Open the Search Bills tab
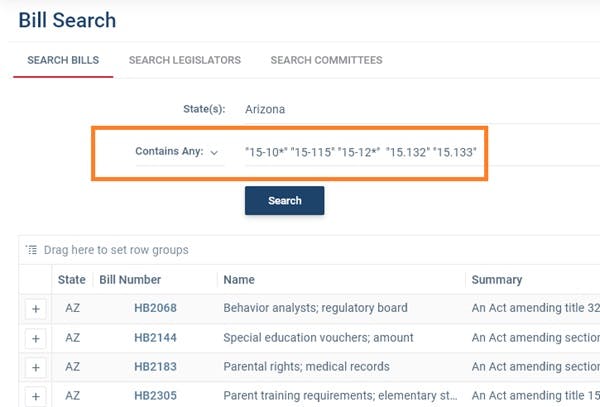The width and height of the screenshot is (600, 407). point(63,60)
